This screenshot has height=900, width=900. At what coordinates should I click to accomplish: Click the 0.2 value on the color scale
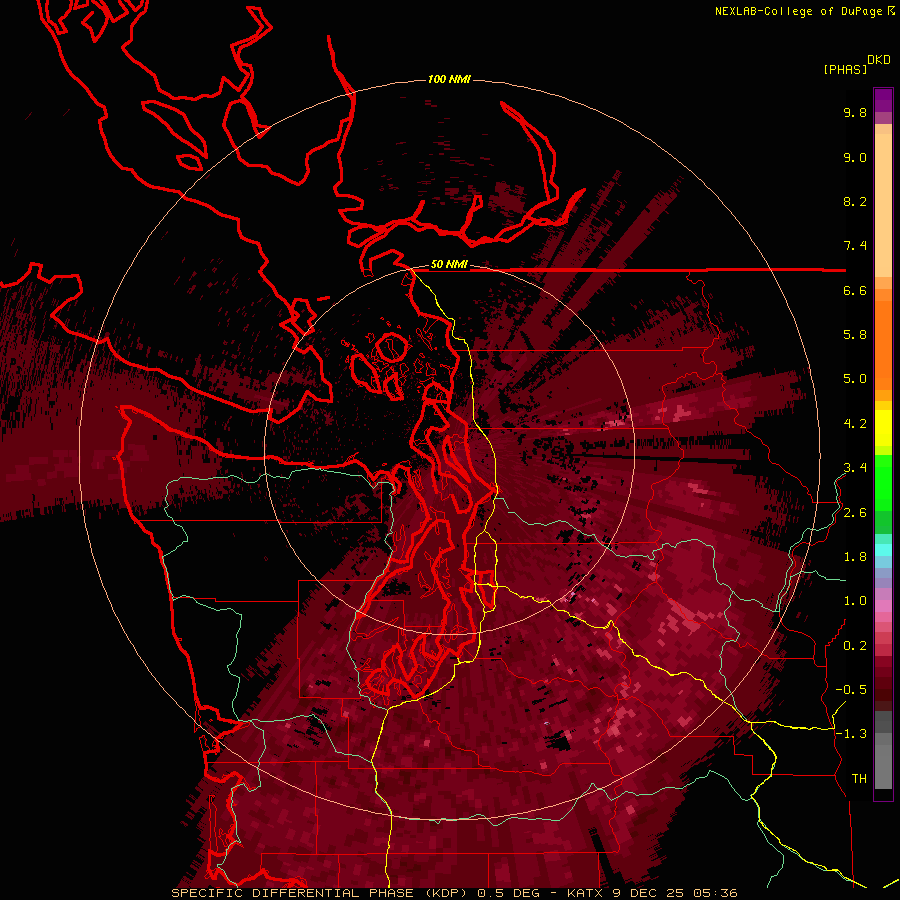tap(855, 646)
